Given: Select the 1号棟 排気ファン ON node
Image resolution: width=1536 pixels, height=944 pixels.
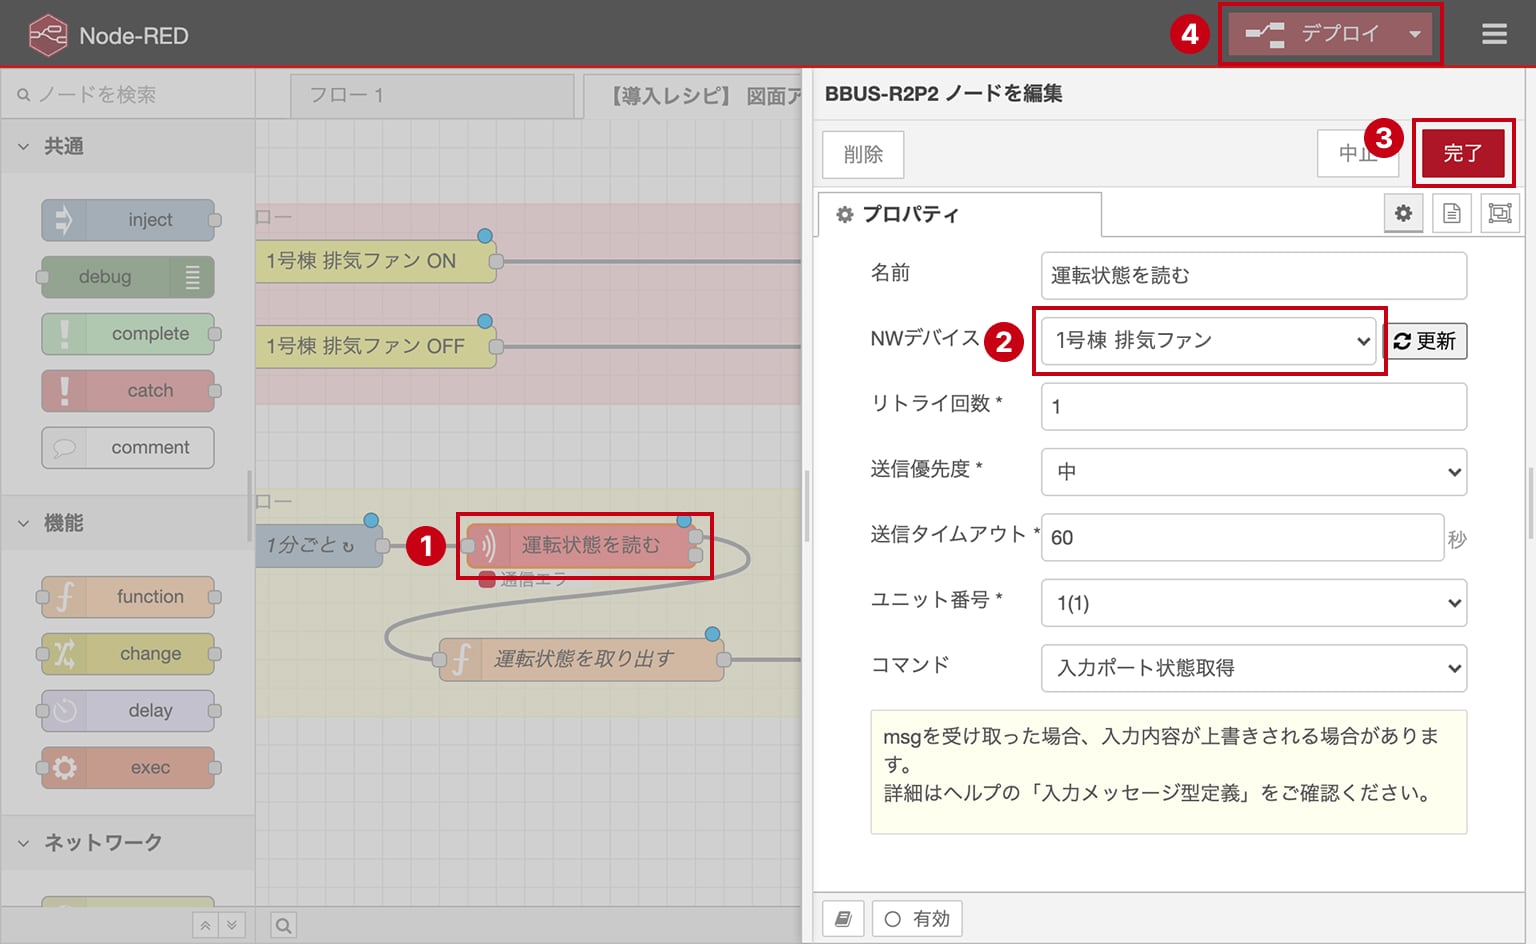Looking at the screenshot, I should click(x=375, y=261).
